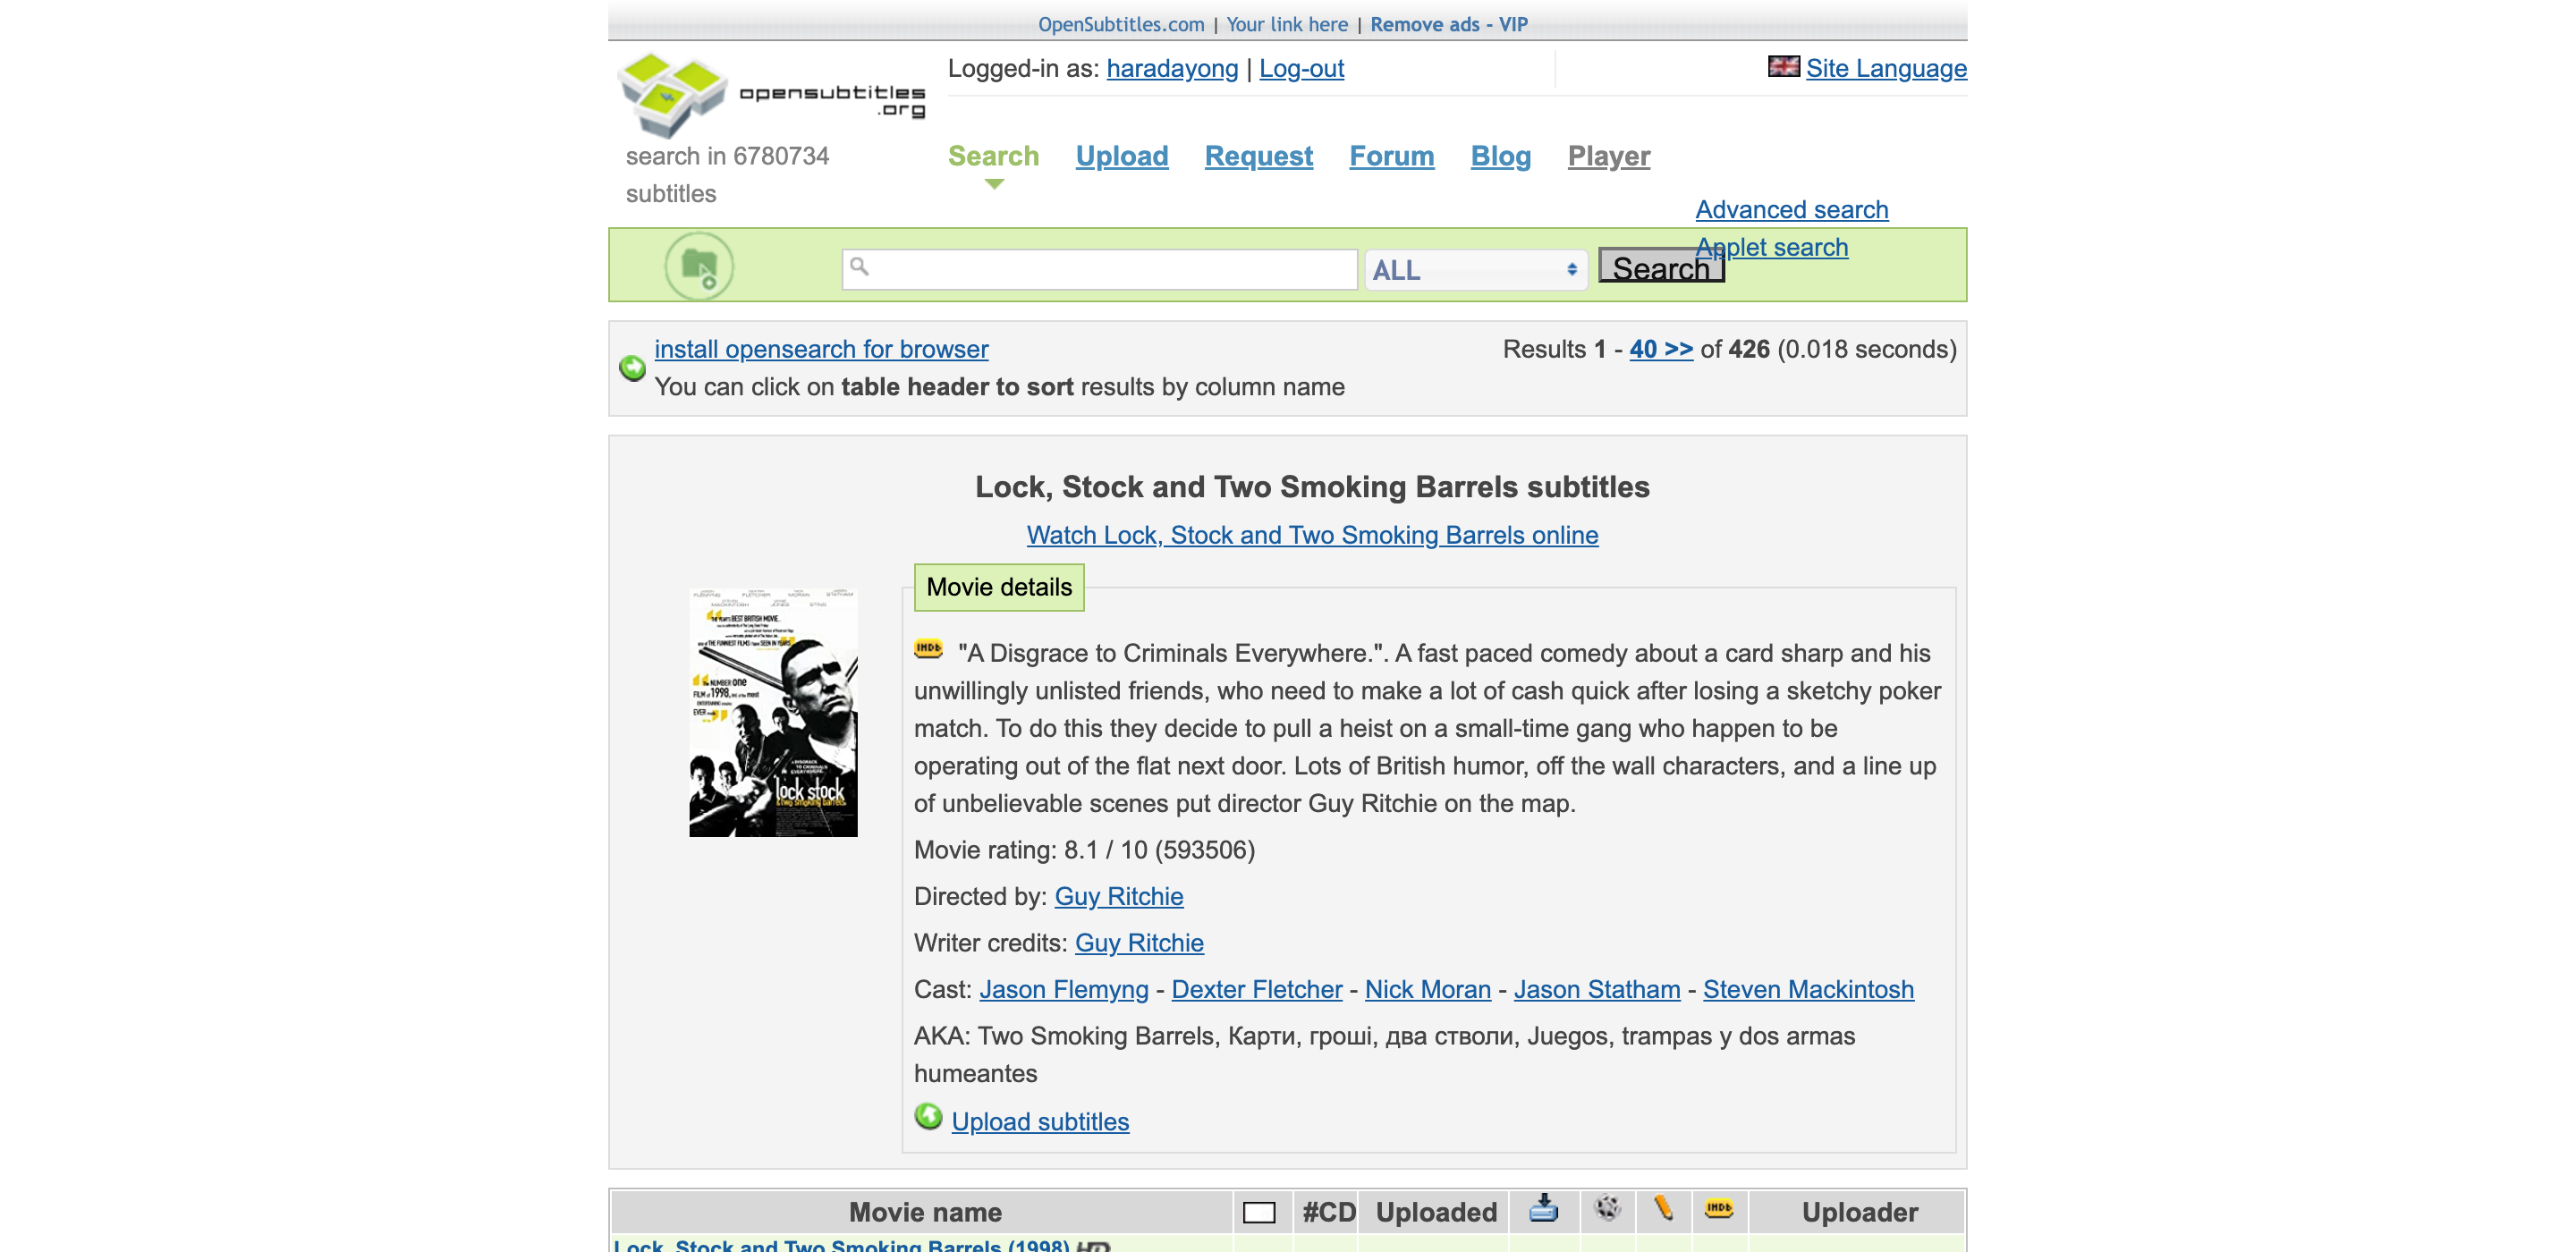
Task: Open the Forum menu tab
Action: [1391, 156]
